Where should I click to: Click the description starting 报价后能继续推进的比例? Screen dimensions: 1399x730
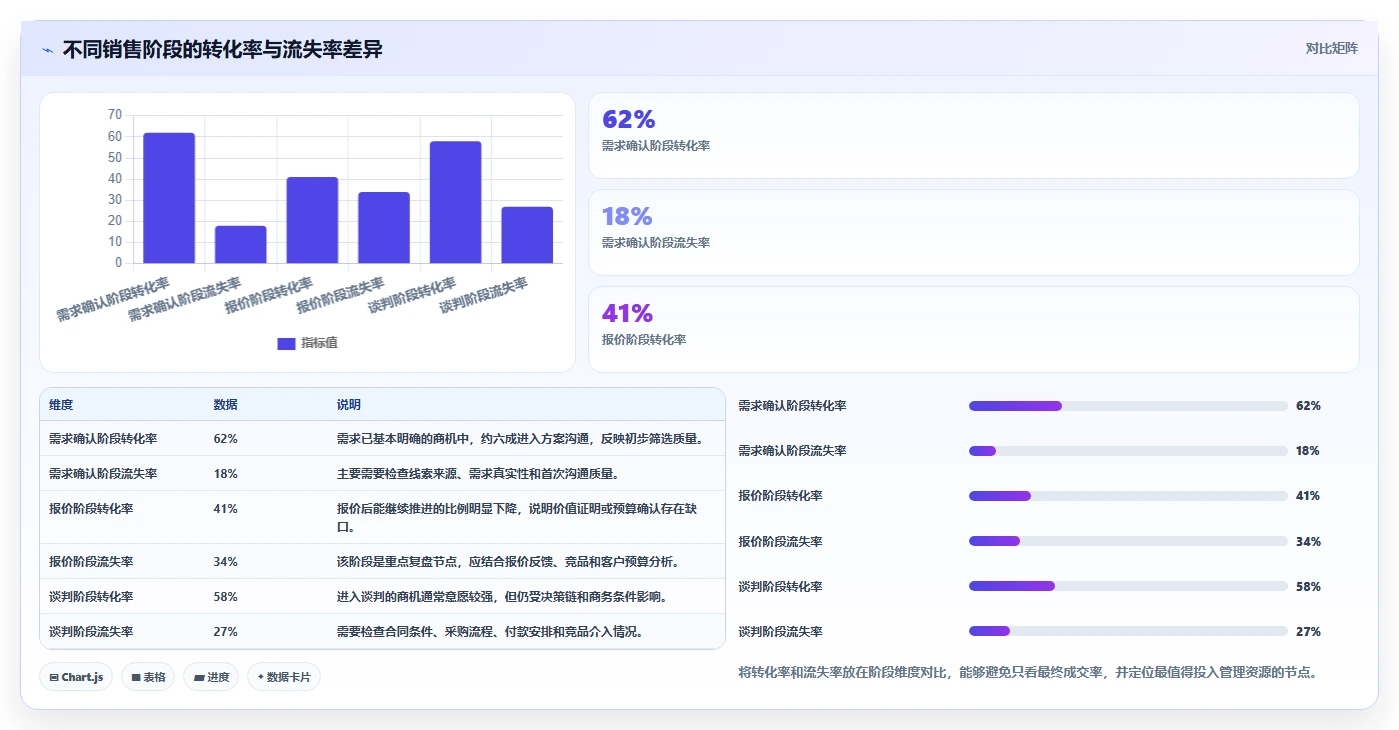pyautogui.click(x=517, y=517)
